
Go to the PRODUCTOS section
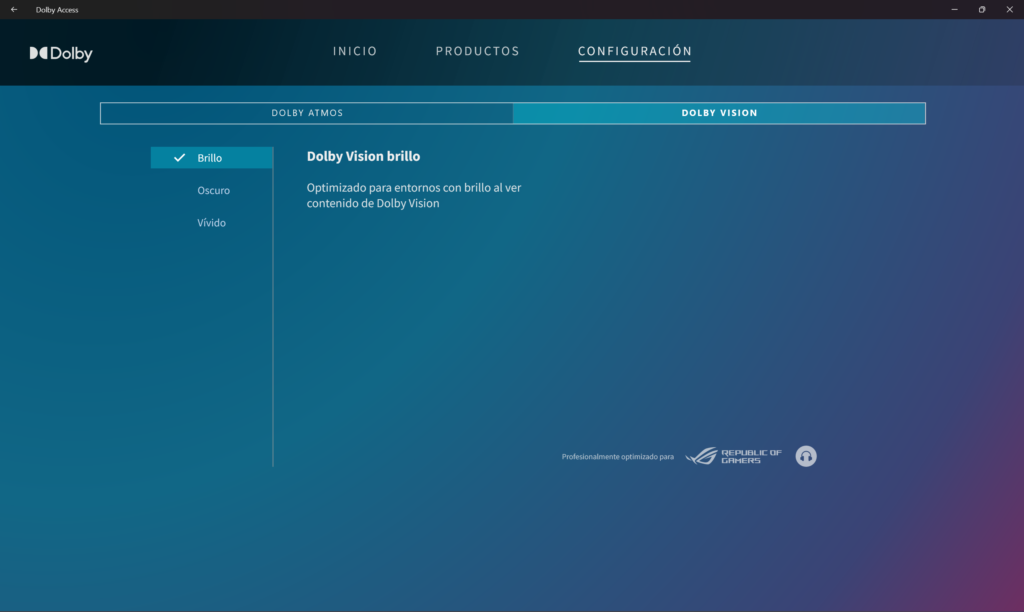coord(477,51)
